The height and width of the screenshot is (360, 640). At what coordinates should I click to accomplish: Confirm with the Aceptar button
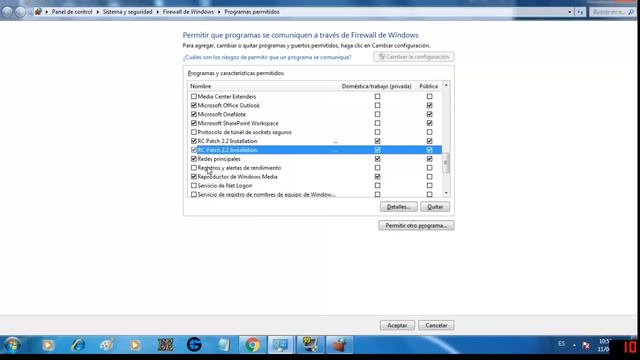[397, 325]
